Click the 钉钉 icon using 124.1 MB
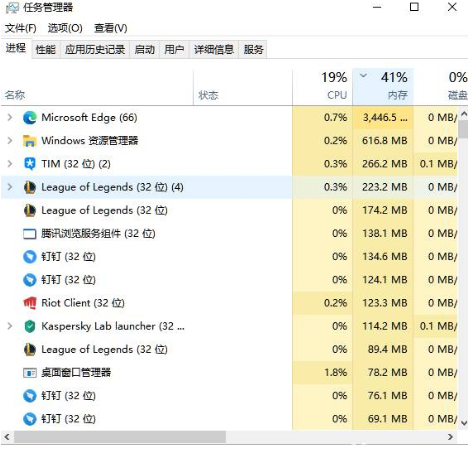Viewport: 471px width, 449px height. [x=30, y=280]
